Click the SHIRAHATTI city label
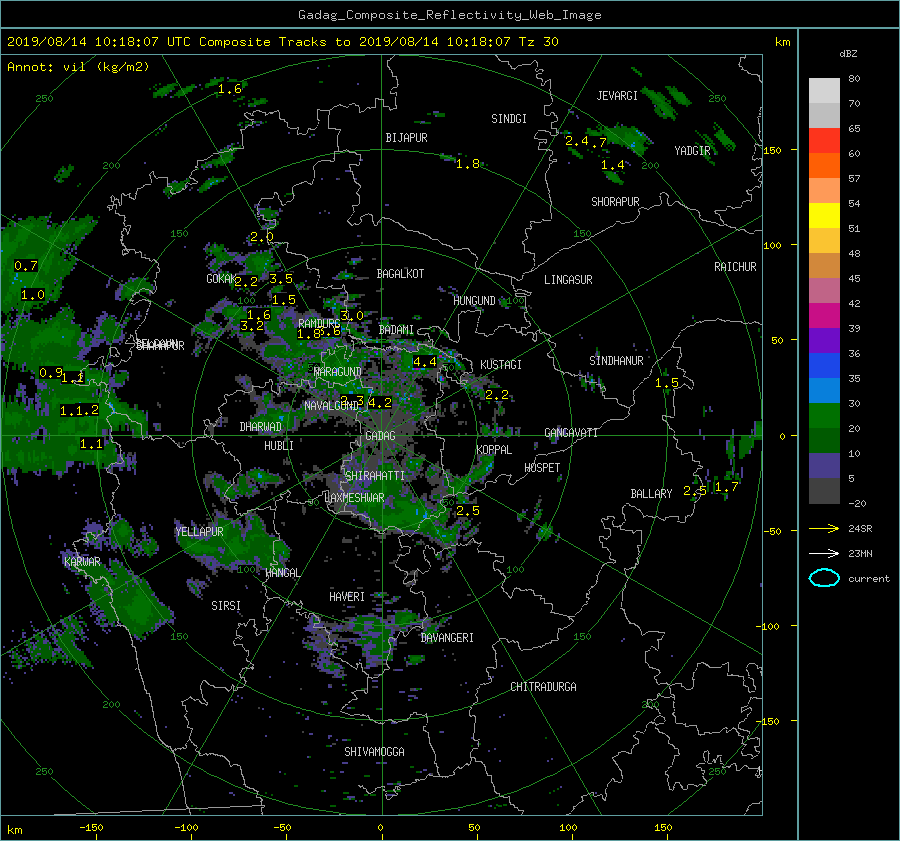The image size is (900, 841). pos(375,475)
